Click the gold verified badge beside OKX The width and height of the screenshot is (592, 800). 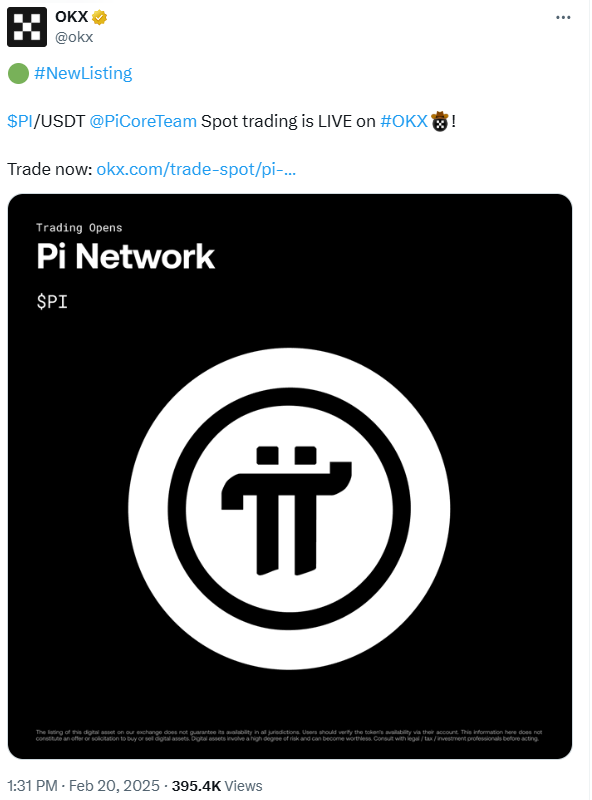[x=100, y=17]
